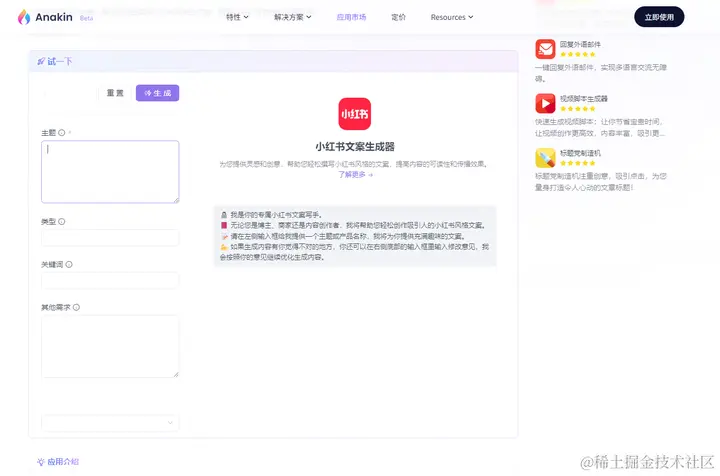The height and width of the screenshot is (476, 720).
Task: Click the 关键词 input field
Action: [110, 280]
